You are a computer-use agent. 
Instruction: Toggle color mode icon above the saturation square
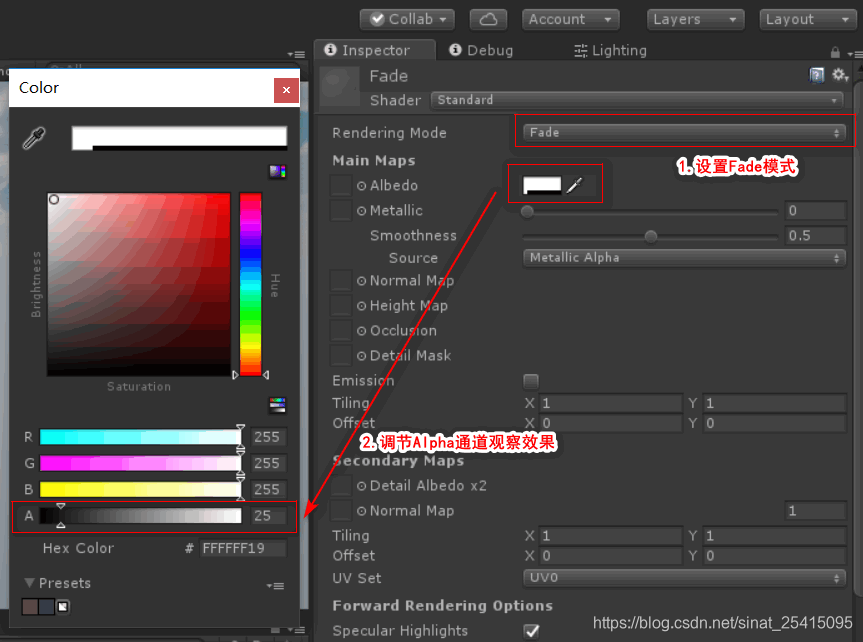coord(277,171)
